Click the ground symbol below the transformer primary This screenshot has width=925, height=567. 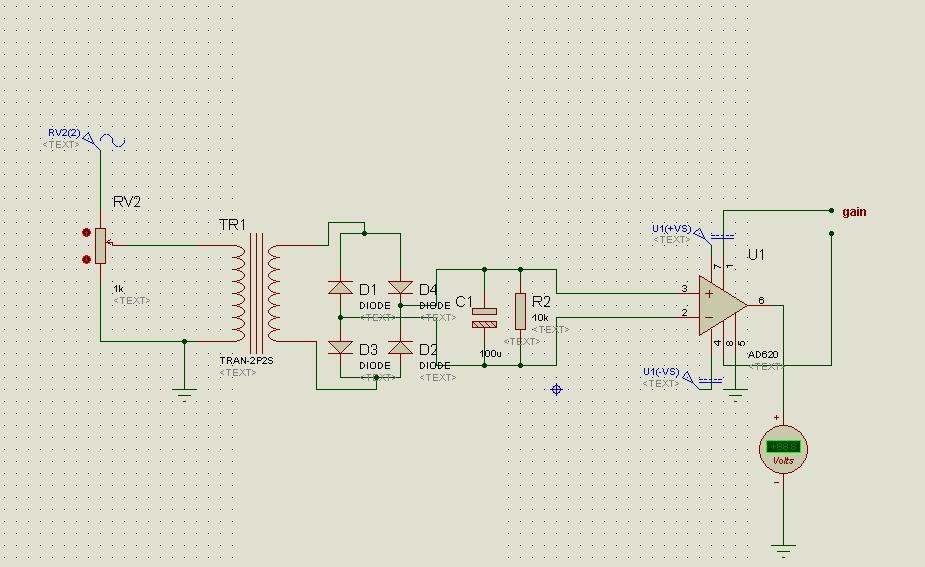pos(184,396)
